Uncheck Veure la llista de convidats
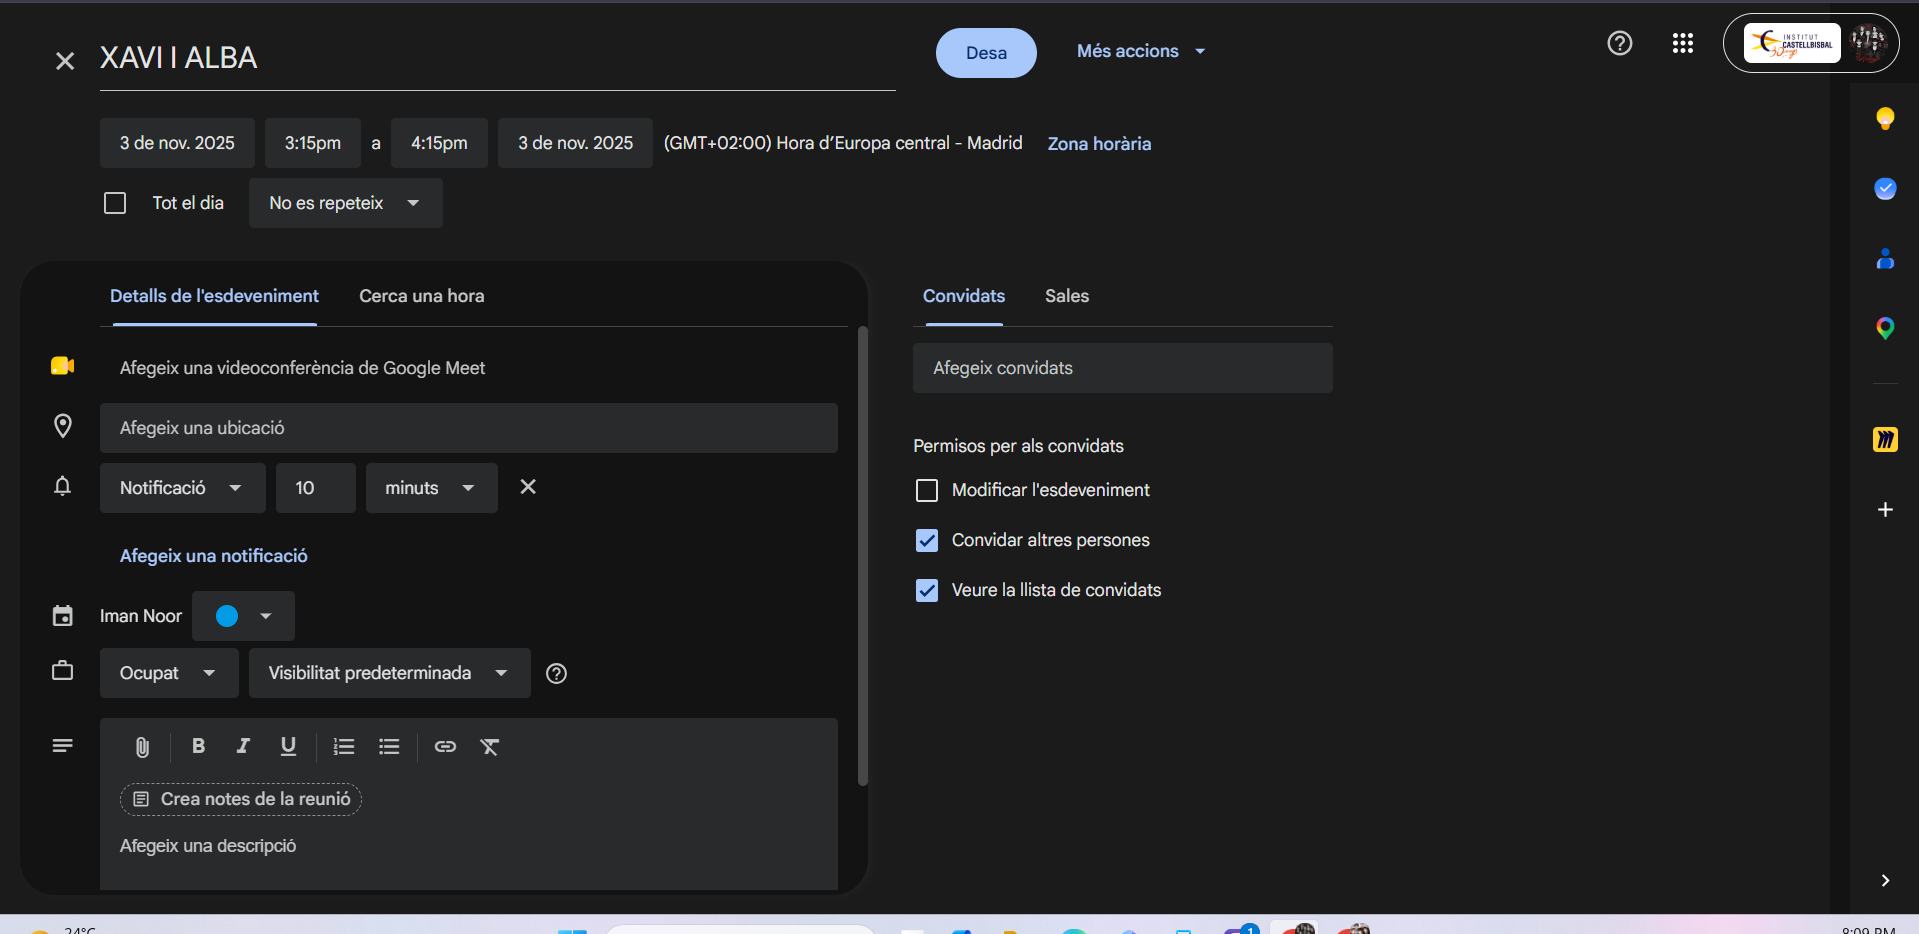Screen dimensions: 1919x934 [927, 590]
